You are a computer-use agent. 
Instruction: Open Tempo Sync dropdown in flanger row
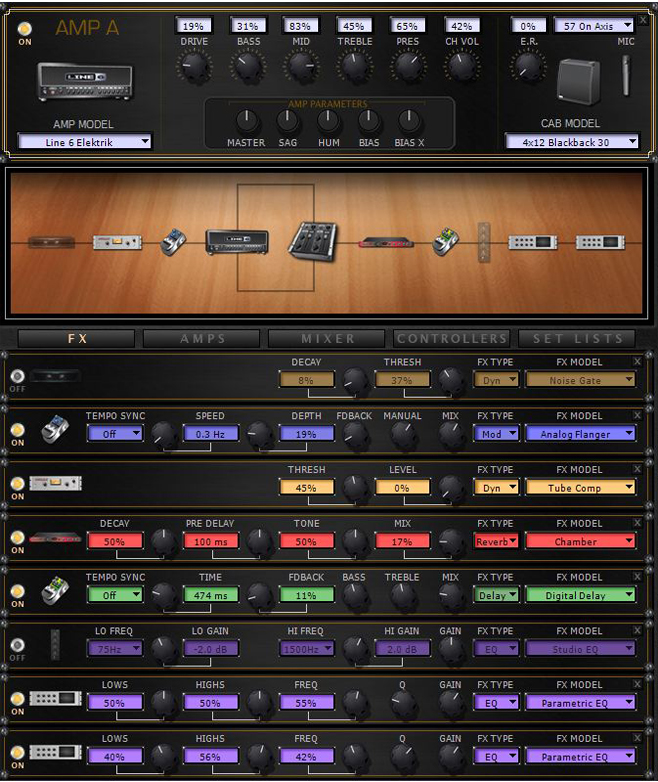tap(115, 434)
